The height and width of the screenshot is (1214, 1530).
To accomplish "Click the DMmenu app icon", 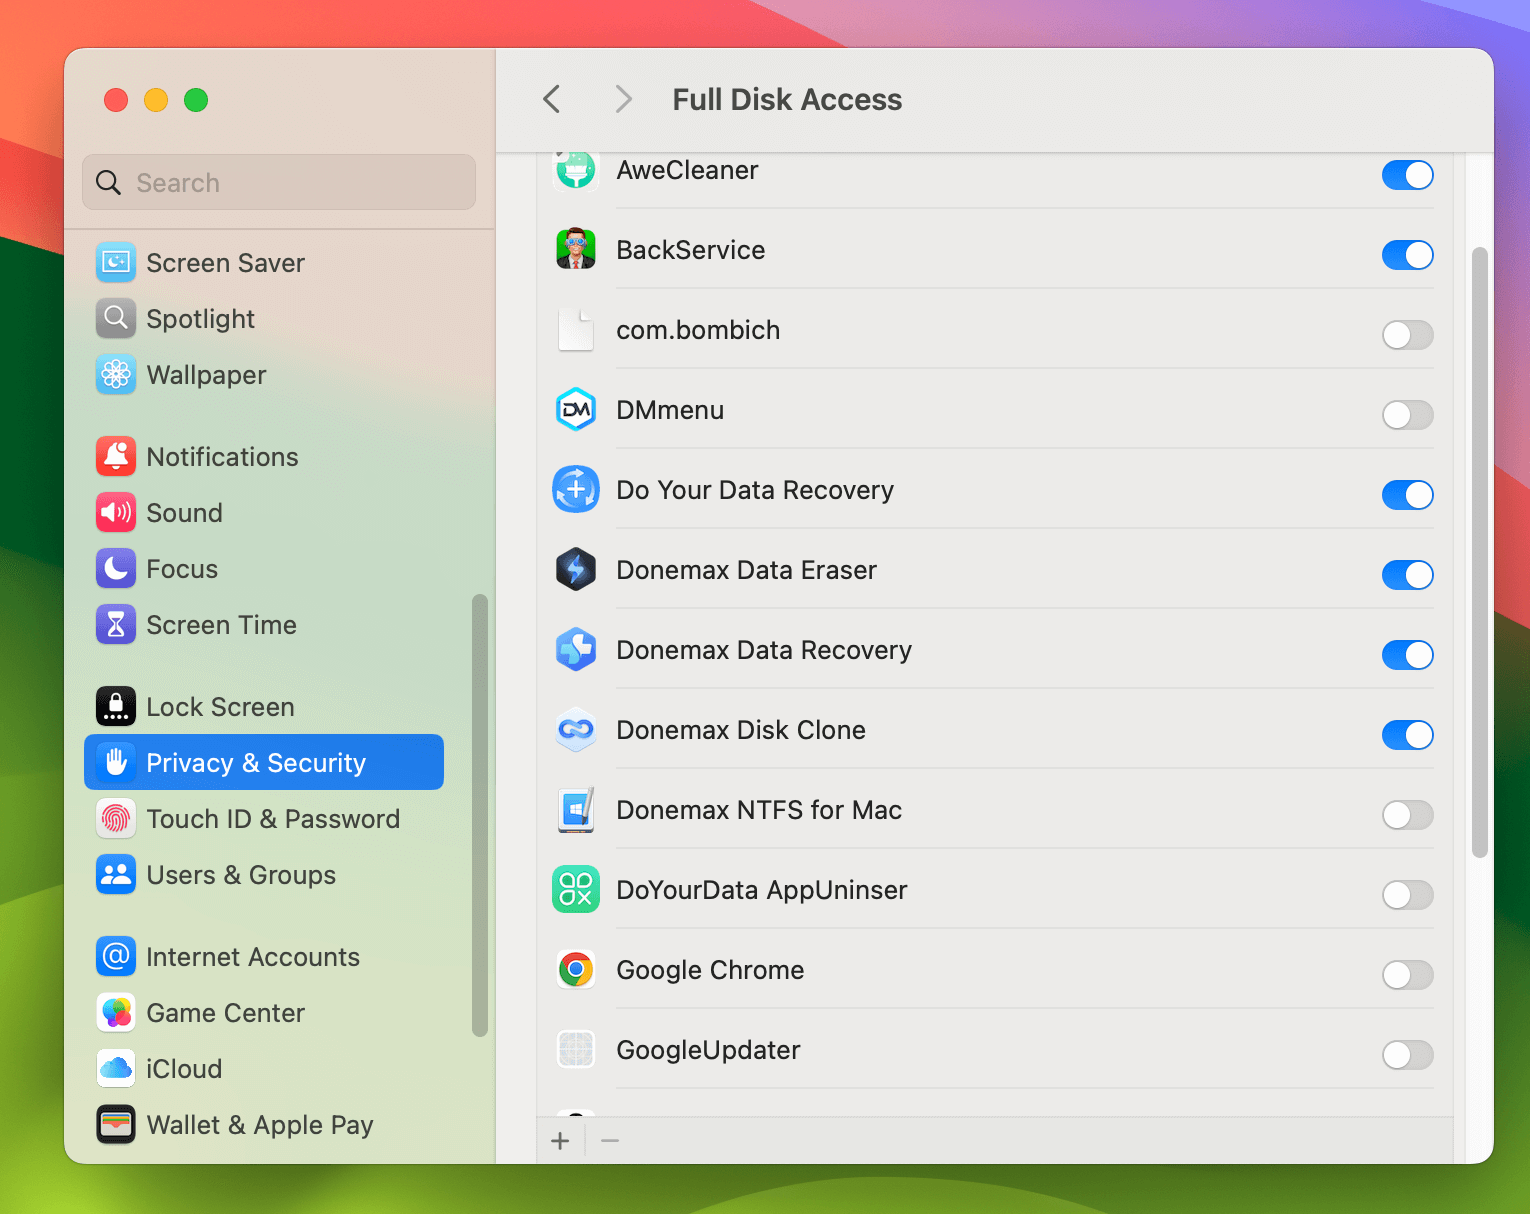I will tap(575, 409).
